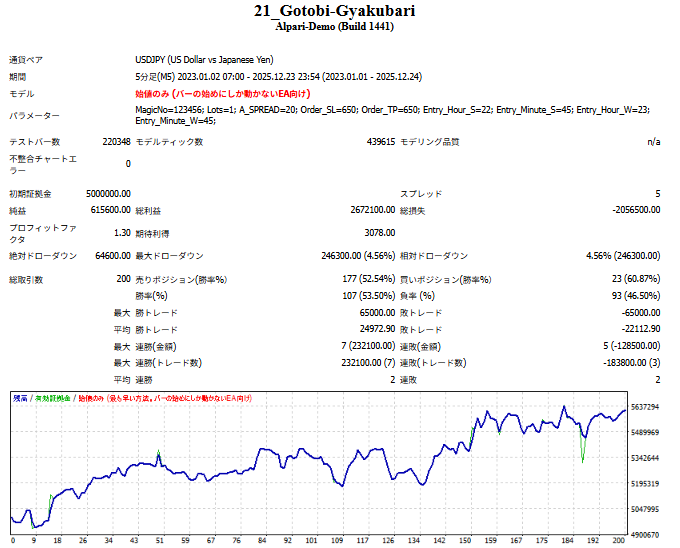Click the 初期証拠金 value 5000000.00
680x548 pixels.
pyautogui.click(x=99, y=193)
